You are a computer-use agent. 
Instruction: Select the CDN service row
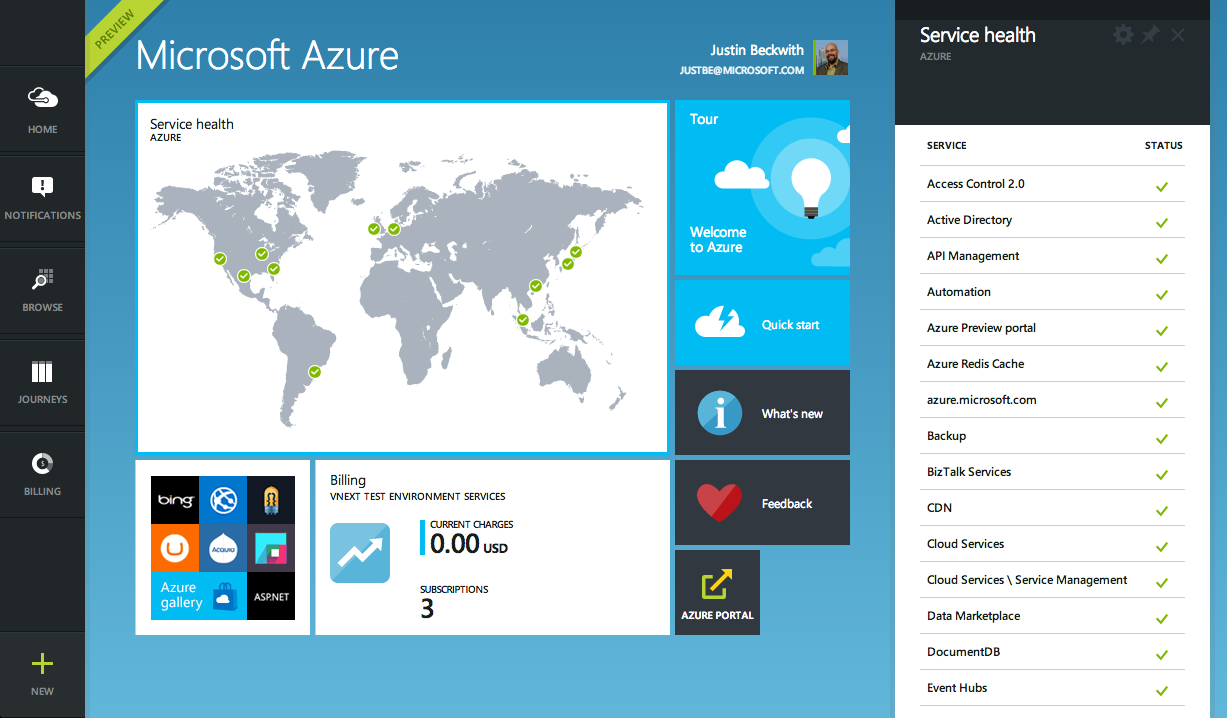(x=1052, y=508)
